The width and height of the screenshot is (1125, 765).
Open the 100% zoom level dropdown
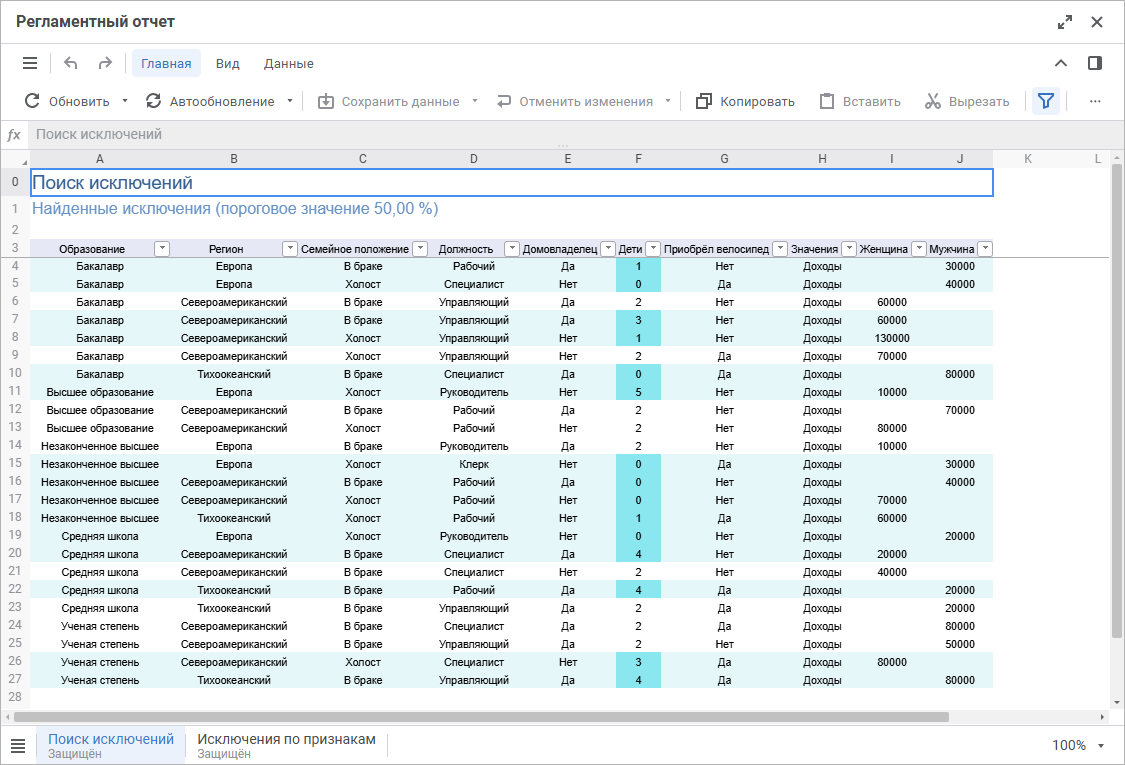click(1078, 746)
